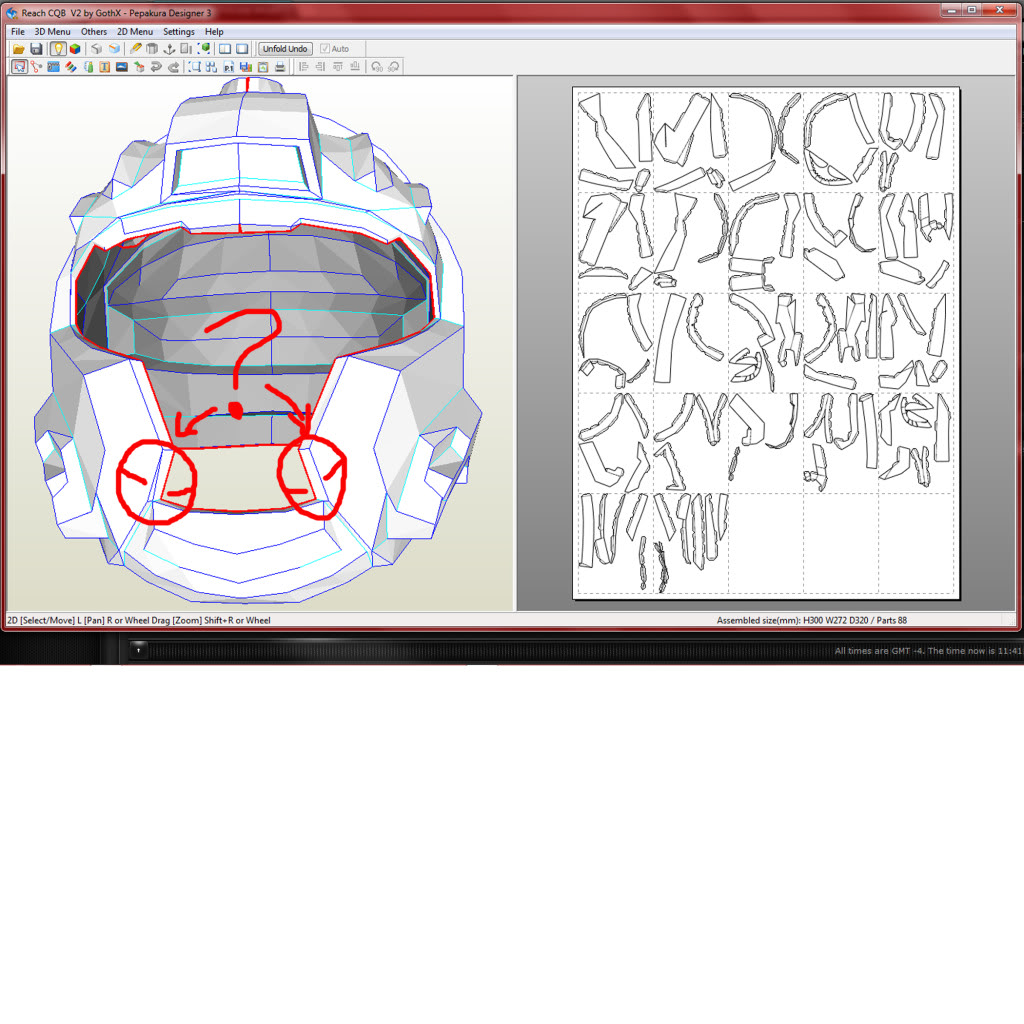Click the split two-pane window layout icon

coord(225,49)
